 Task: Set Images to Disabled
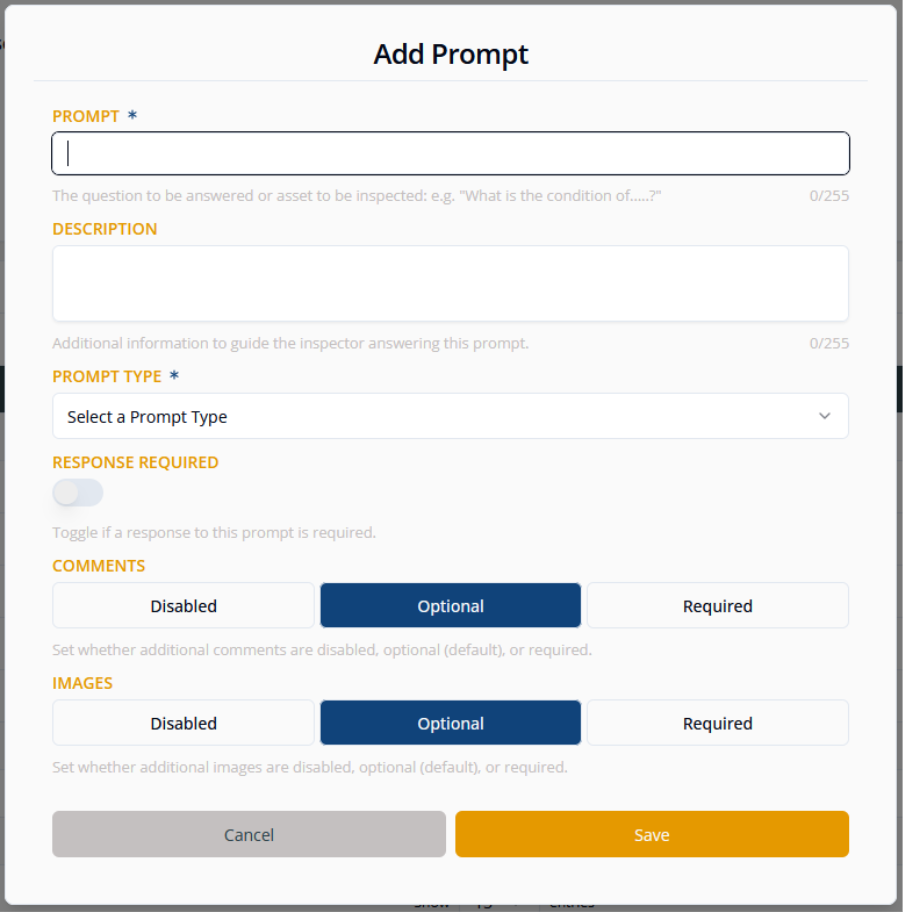184,724
